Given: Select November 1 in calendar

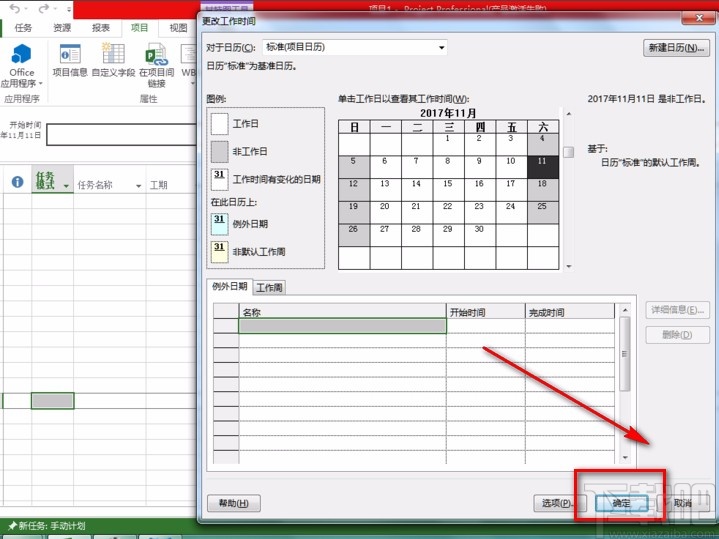Looking at the screenshot, I should point(448,144).
